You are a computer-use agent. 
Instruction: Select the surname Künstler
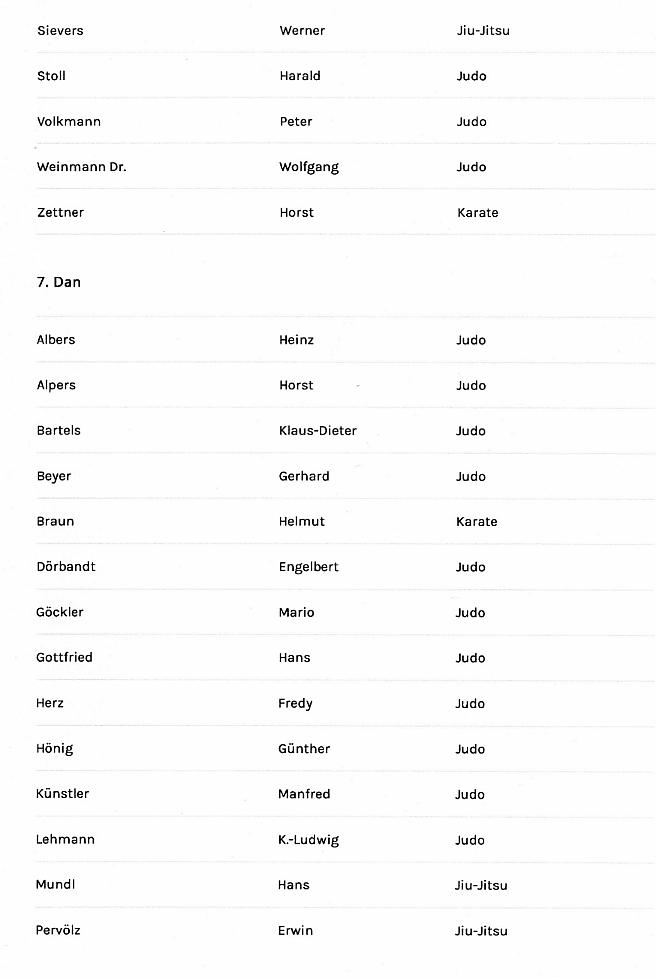point(63,794)
